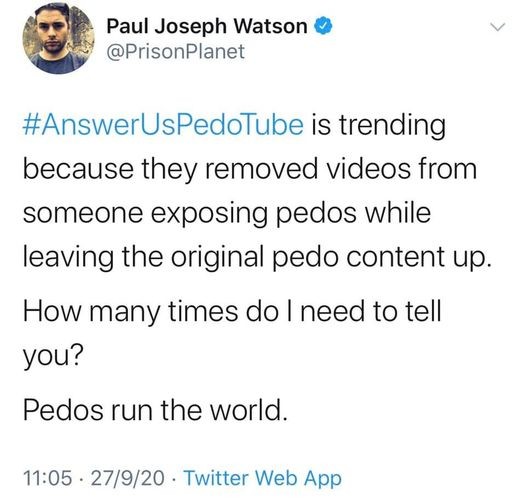Open the tweet options chevron menu
526x502 pixels.
(x=497, y=27)
